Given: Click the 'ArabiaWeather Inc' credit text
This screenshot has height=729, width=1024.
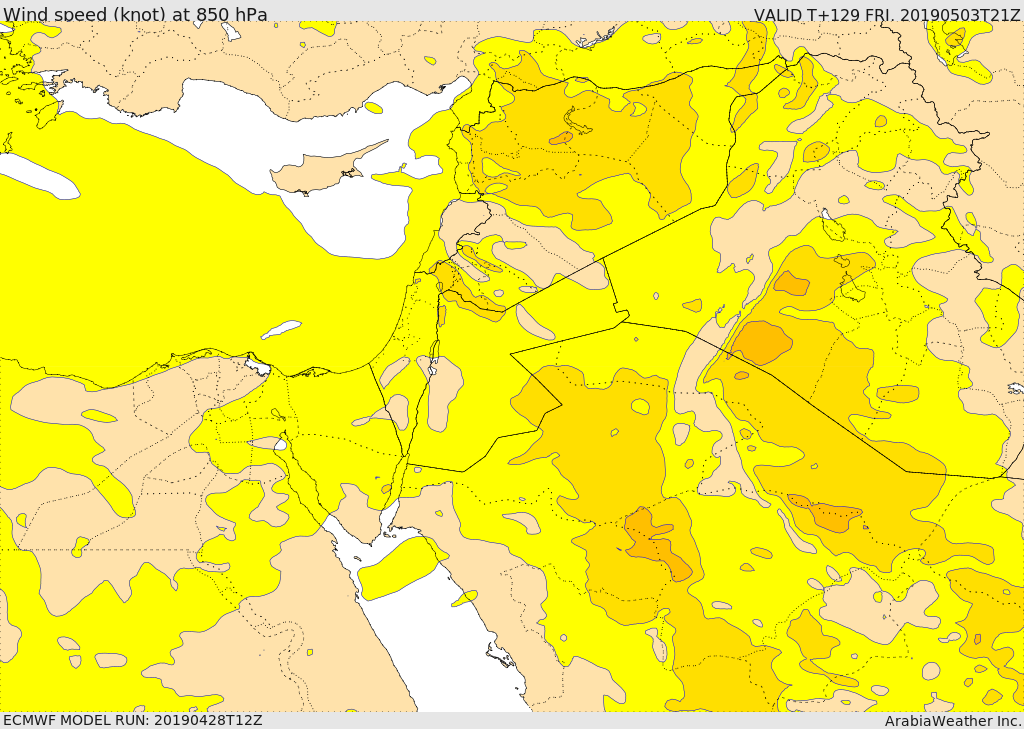Looking at the screenshot, I should (x=951, y=721).
